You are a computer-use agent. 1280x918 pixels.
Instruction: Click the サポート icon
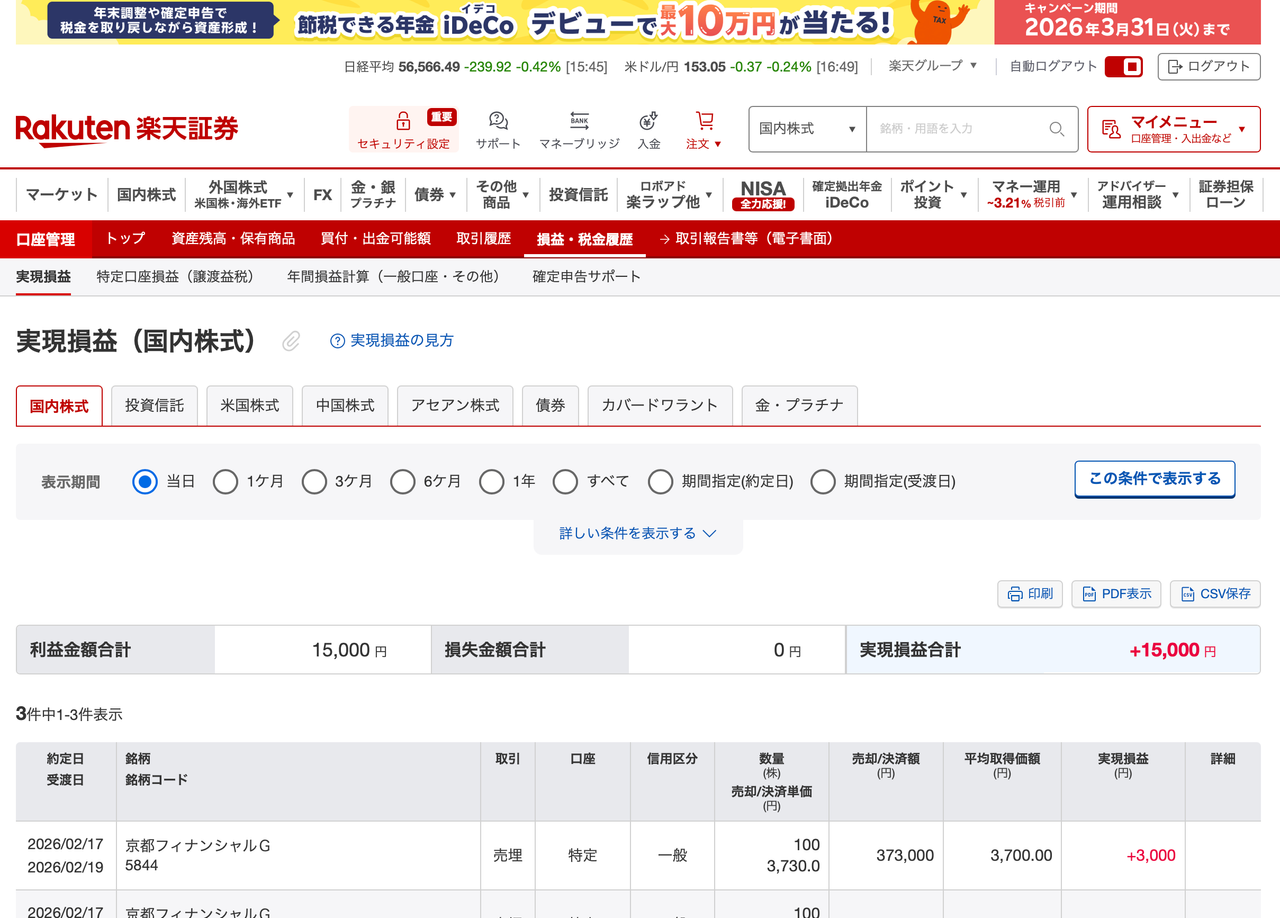497,120
